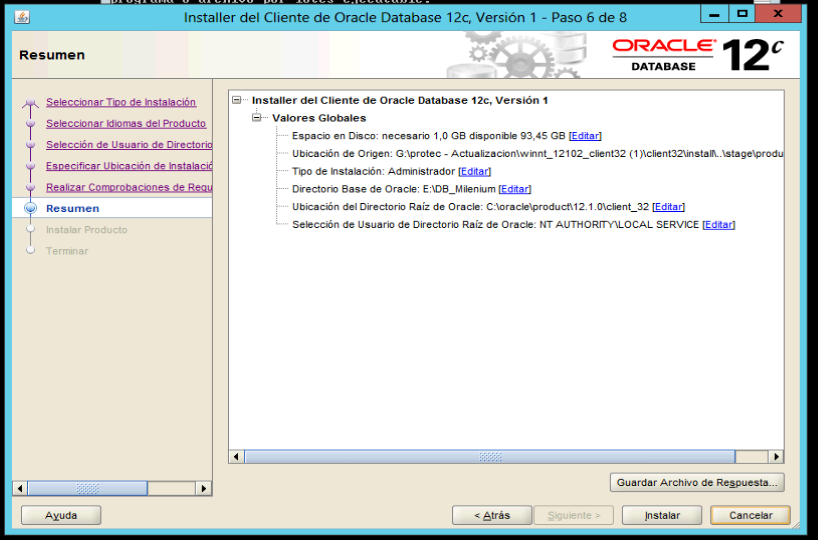Screen dimensions: 818x540
Task: Edit Ubicación del Directorio Raíz de Oracle
Action: click(x=668, y=207)
